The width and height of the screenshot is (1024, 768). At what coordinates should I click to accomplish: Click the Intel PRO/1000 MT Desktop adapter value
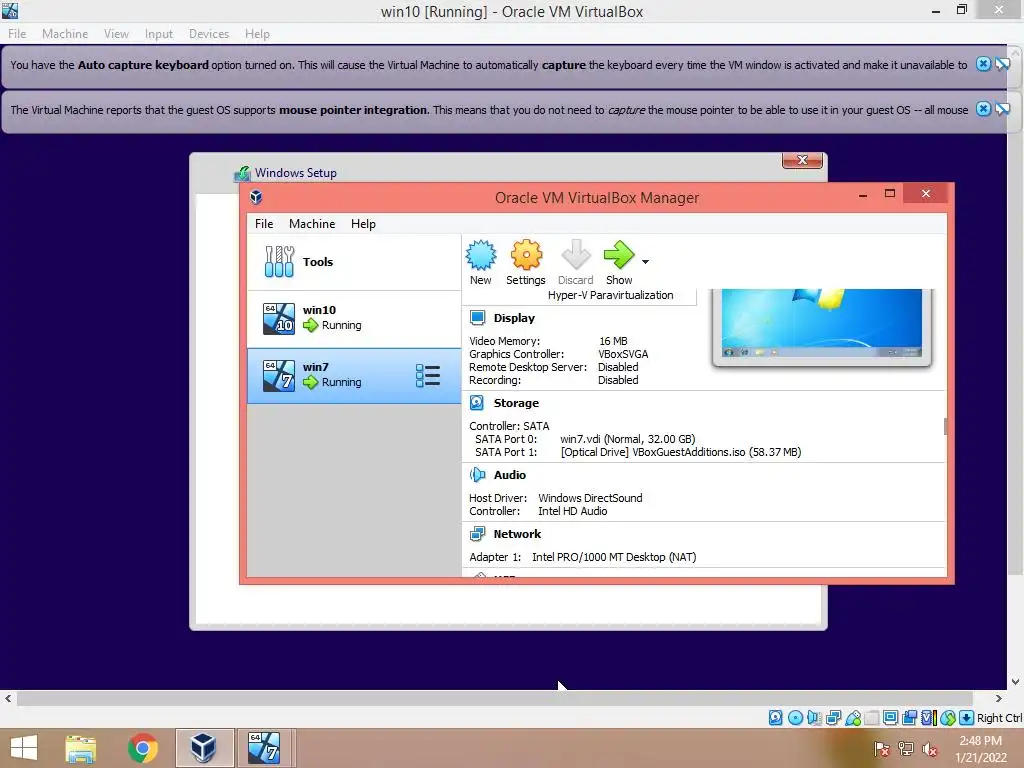[614, 557]
